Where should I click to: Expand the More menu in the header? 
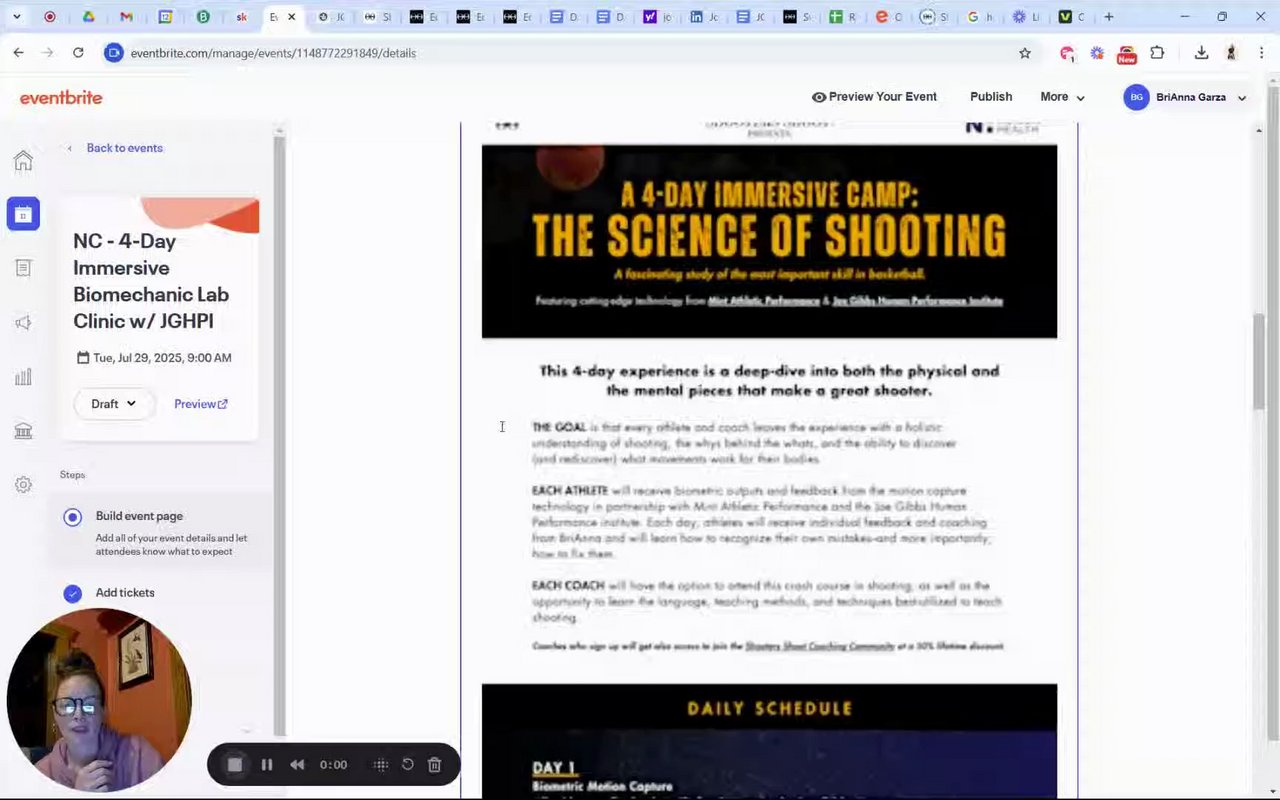1062,97
